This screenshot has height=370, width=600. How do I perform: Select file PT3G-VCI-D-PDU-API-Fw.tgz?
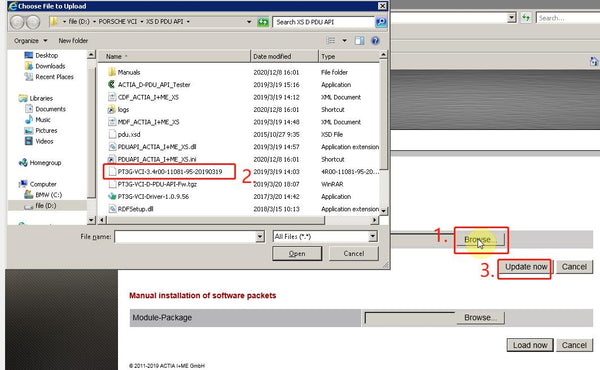coord(158,184)
